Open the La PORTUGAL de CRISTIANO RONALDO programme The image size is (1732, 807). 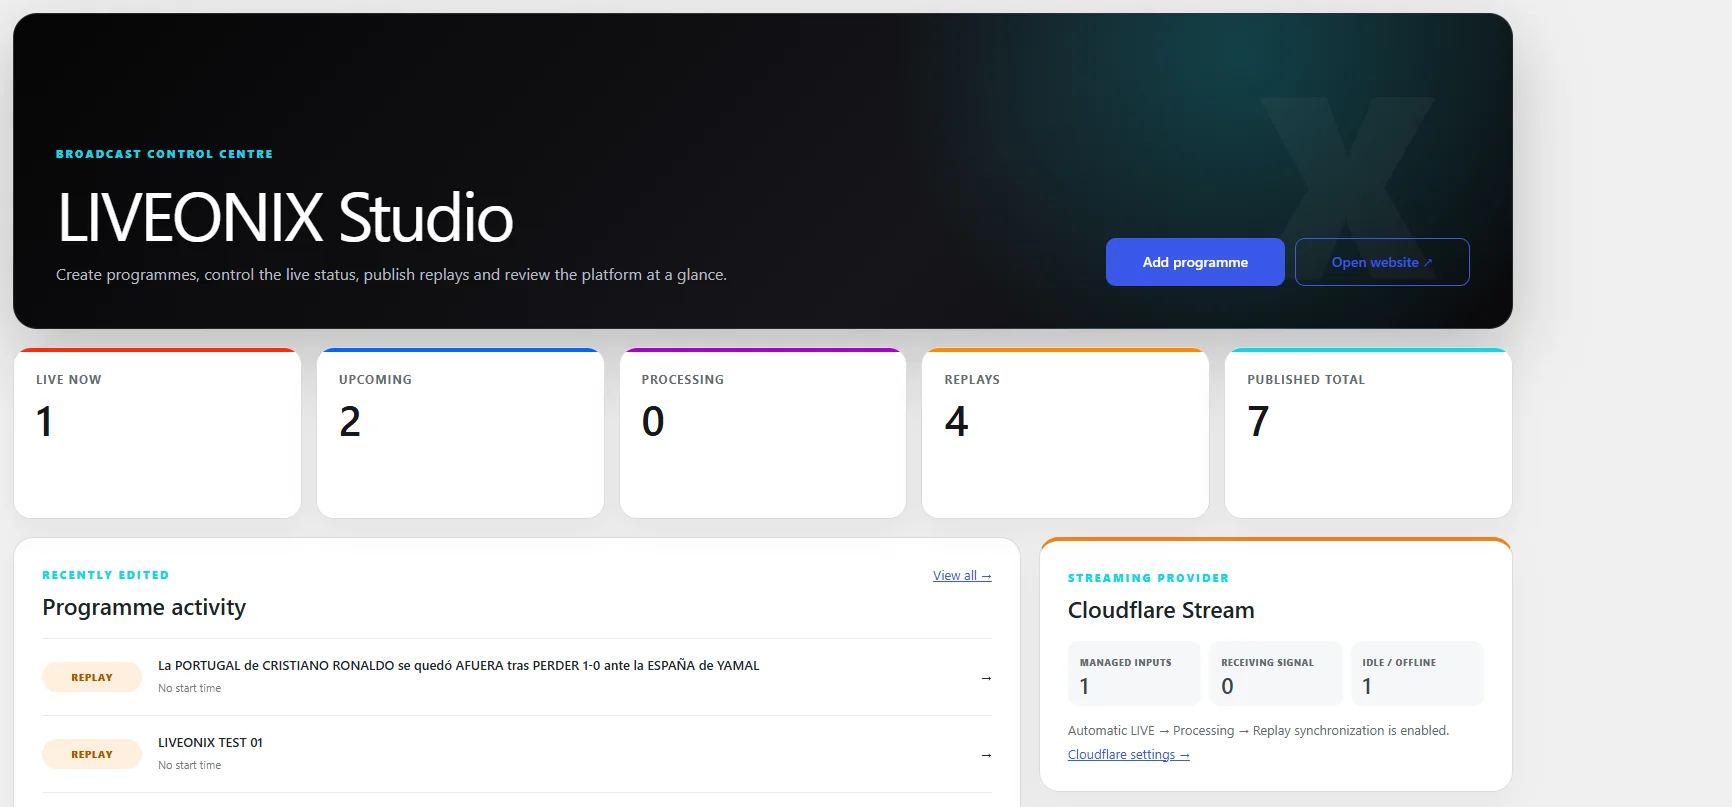[x=459, y=666]
